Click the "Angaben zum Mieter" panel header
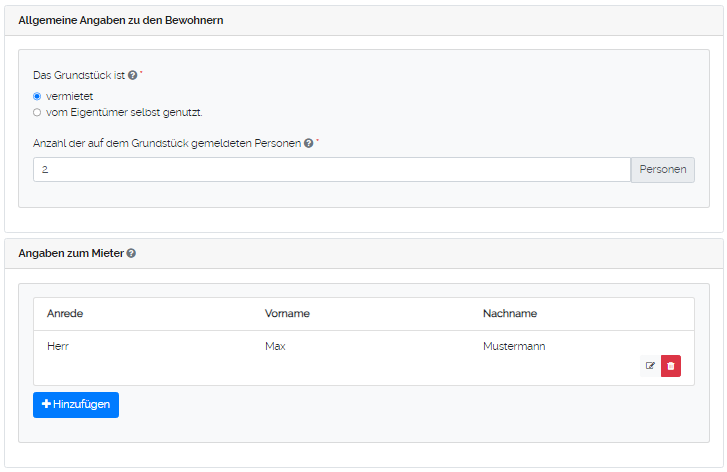The height and width of the screenshot is (472, 727). 70,254
